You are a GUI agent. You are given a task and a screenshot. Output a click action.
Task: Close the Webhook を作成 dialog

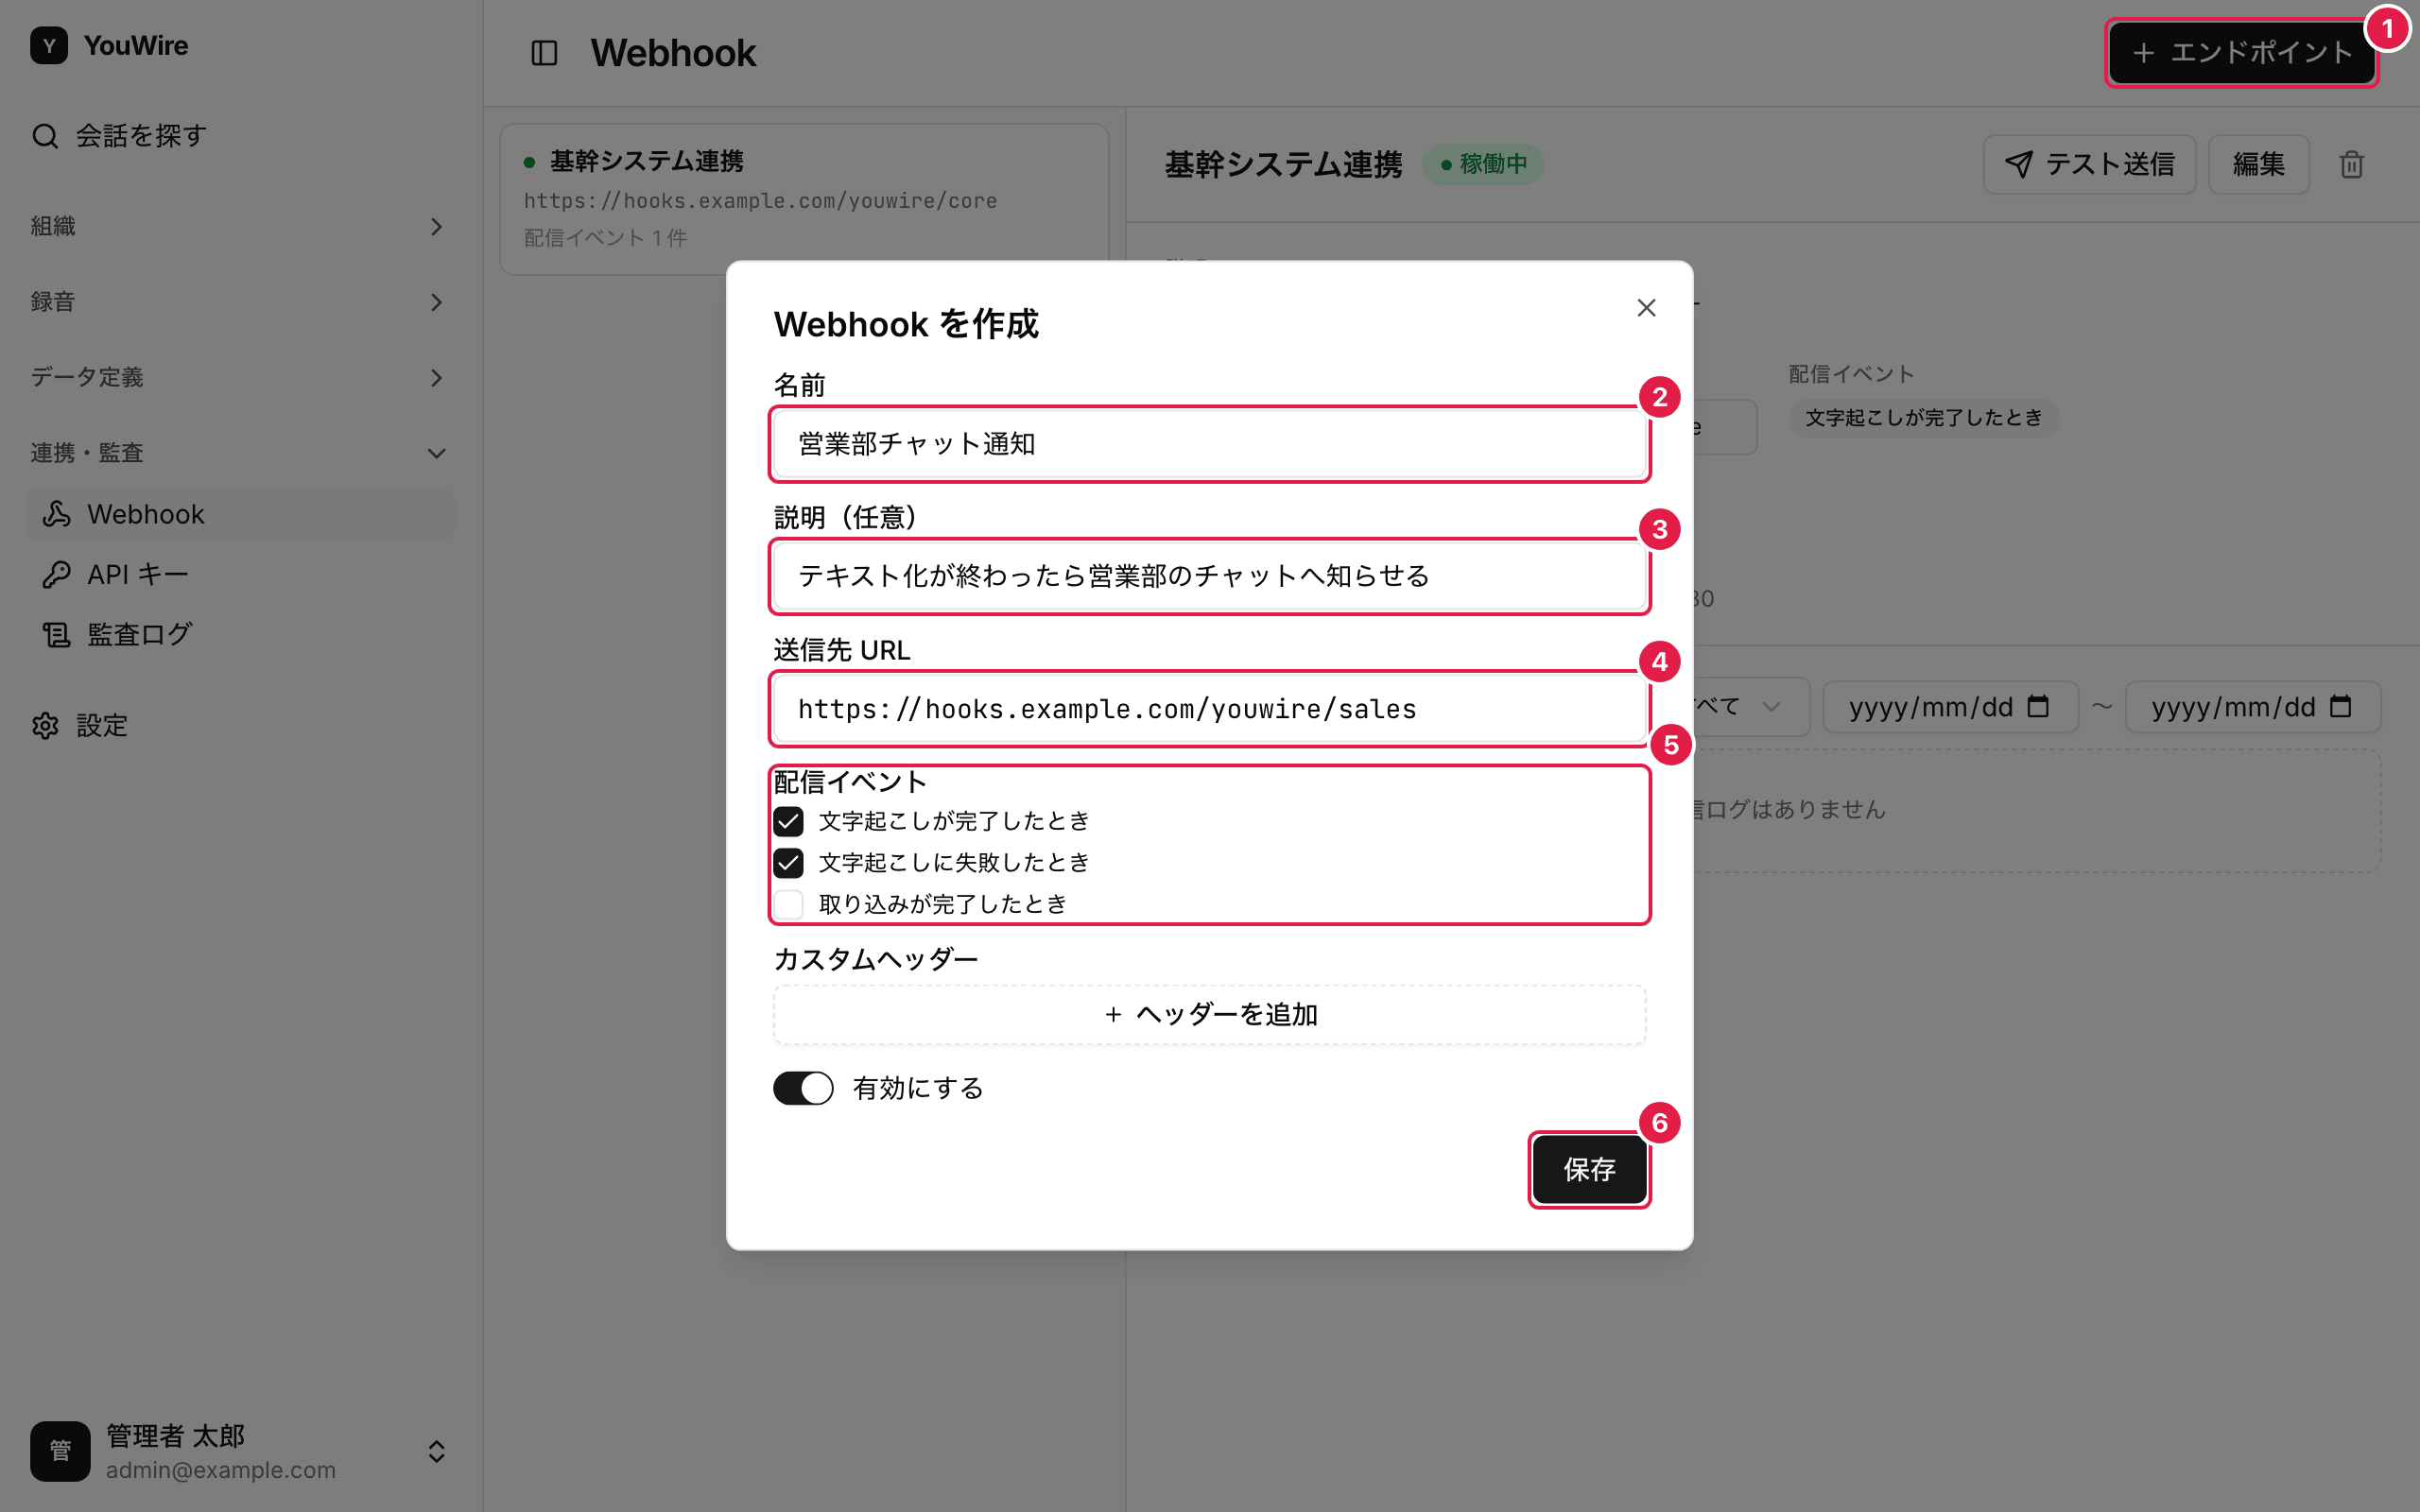tap(1646, 308)
